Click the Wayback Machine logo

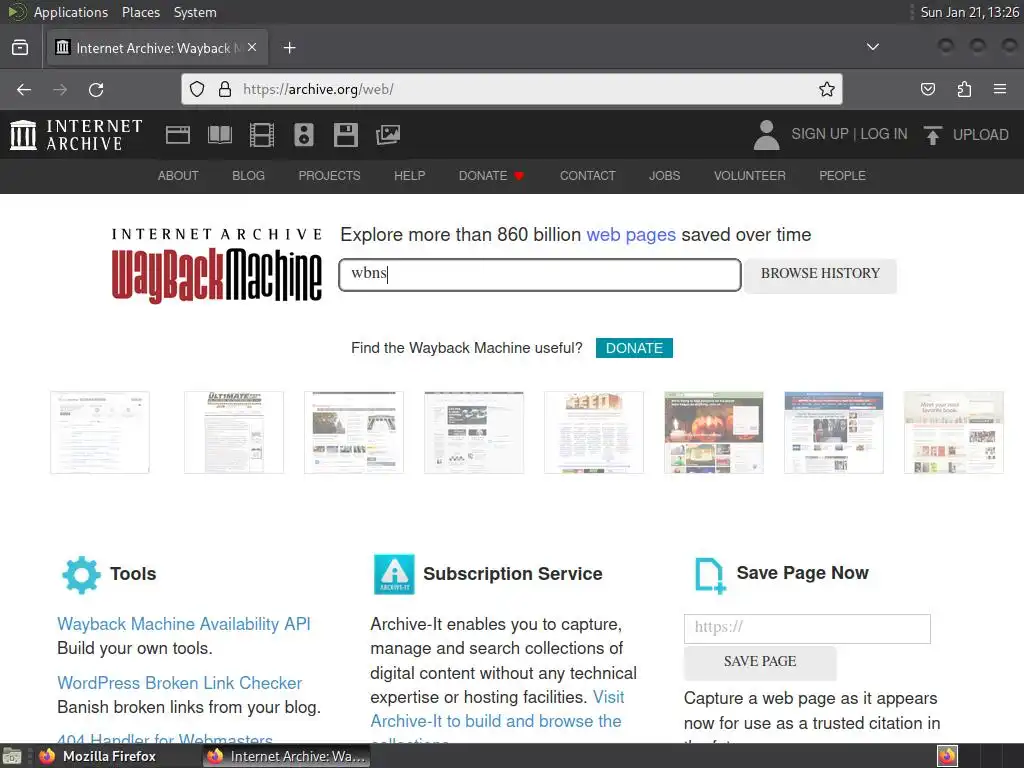[216, 265]
